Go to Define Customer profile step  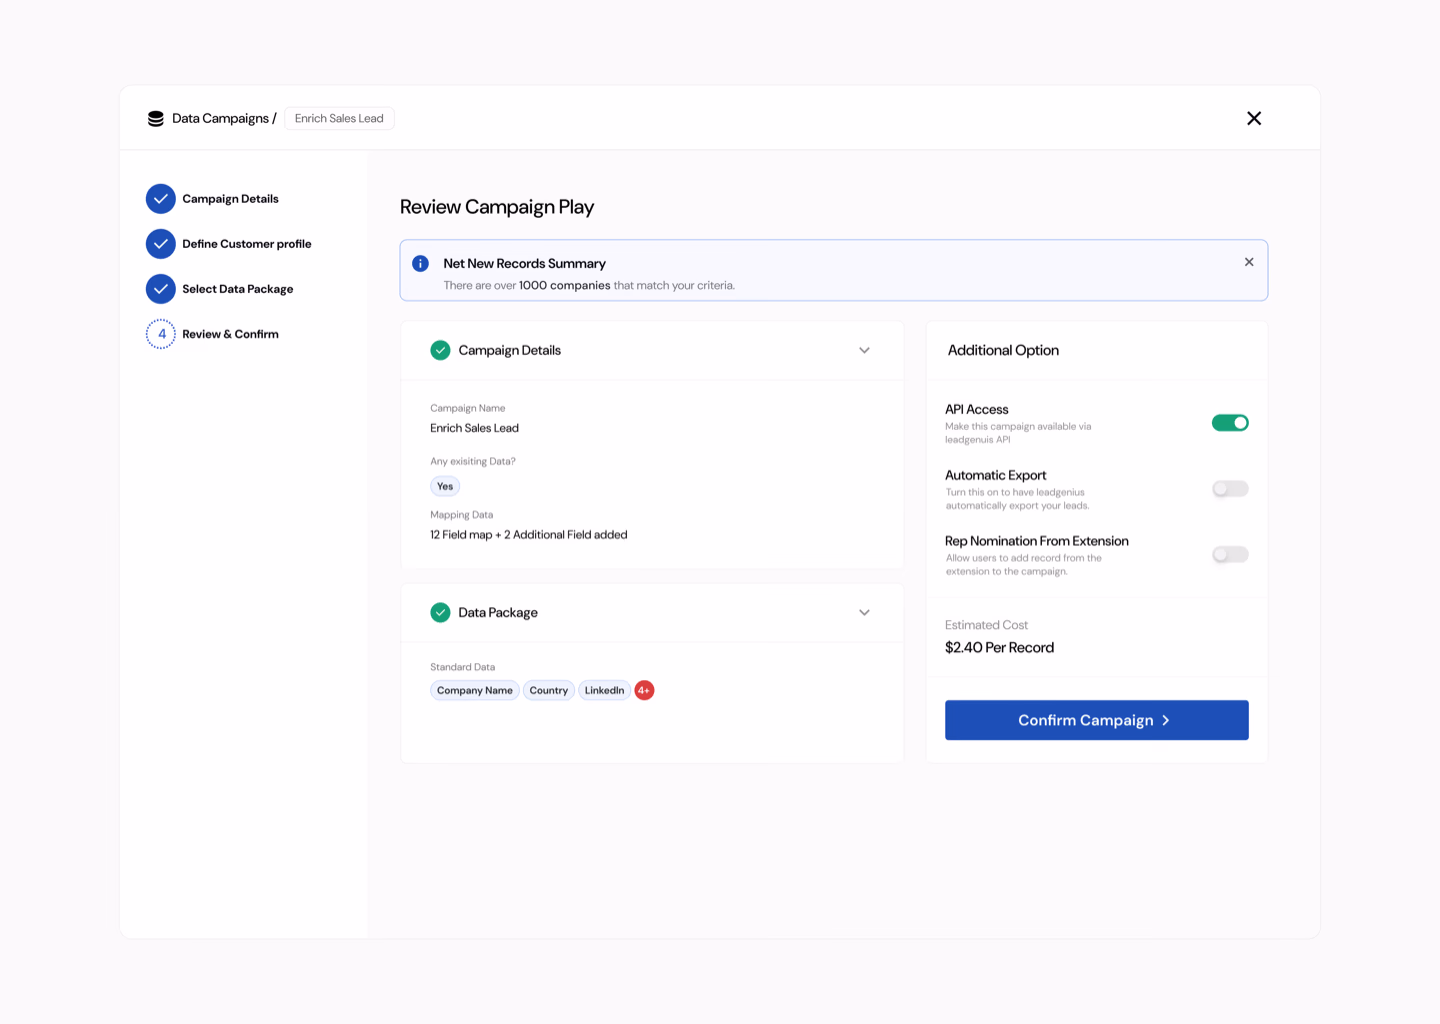click(x=246, y=244)
